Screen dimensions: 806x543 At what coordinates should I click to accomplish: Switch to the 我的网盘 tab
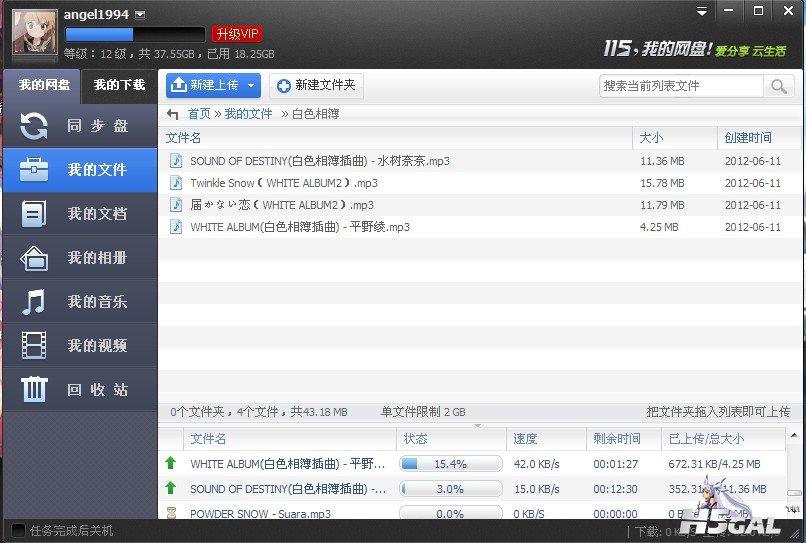click(43, 85)
